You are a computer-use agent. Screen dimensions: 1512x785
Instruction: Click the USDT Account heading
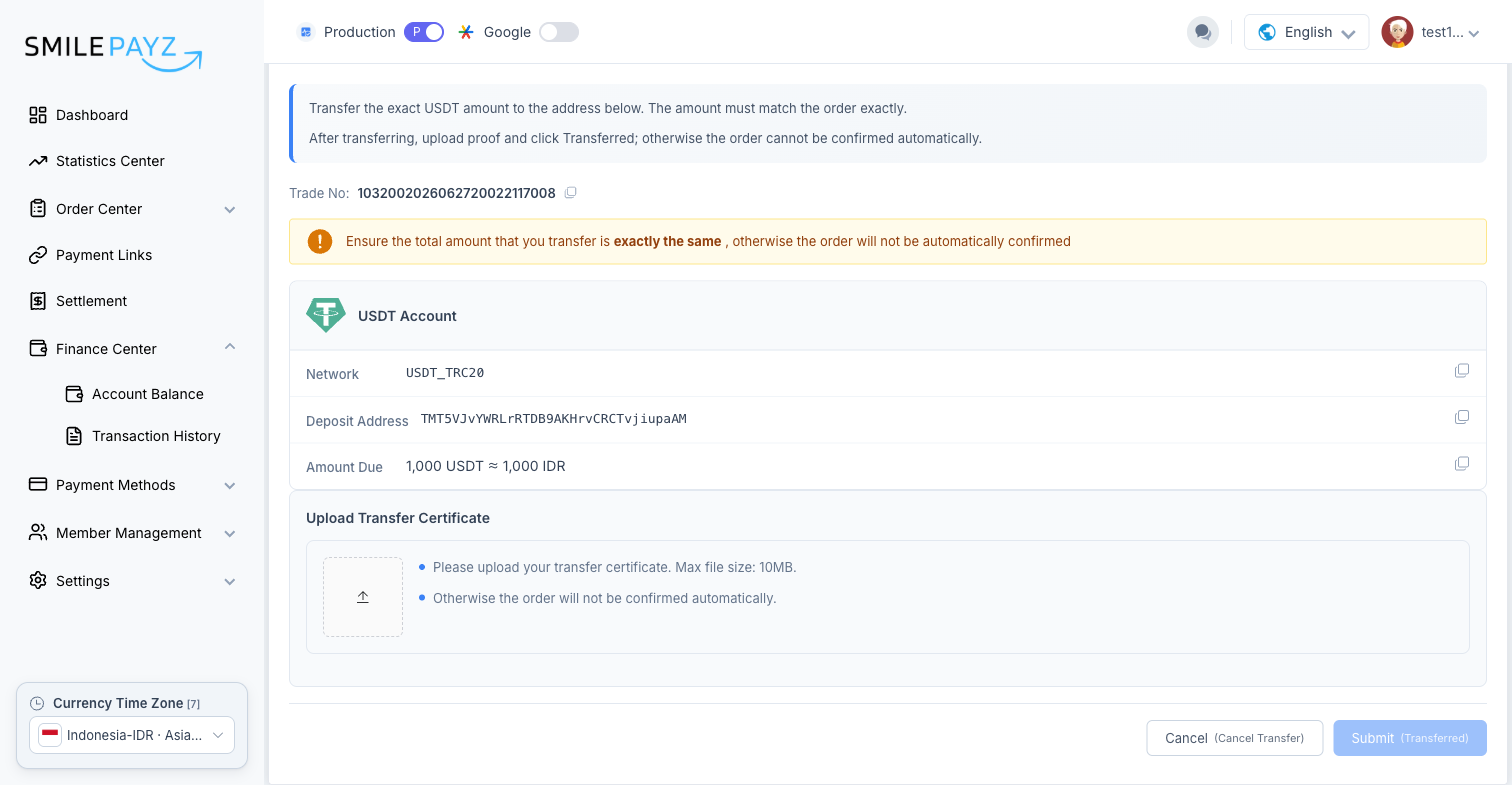pos(407,316)
